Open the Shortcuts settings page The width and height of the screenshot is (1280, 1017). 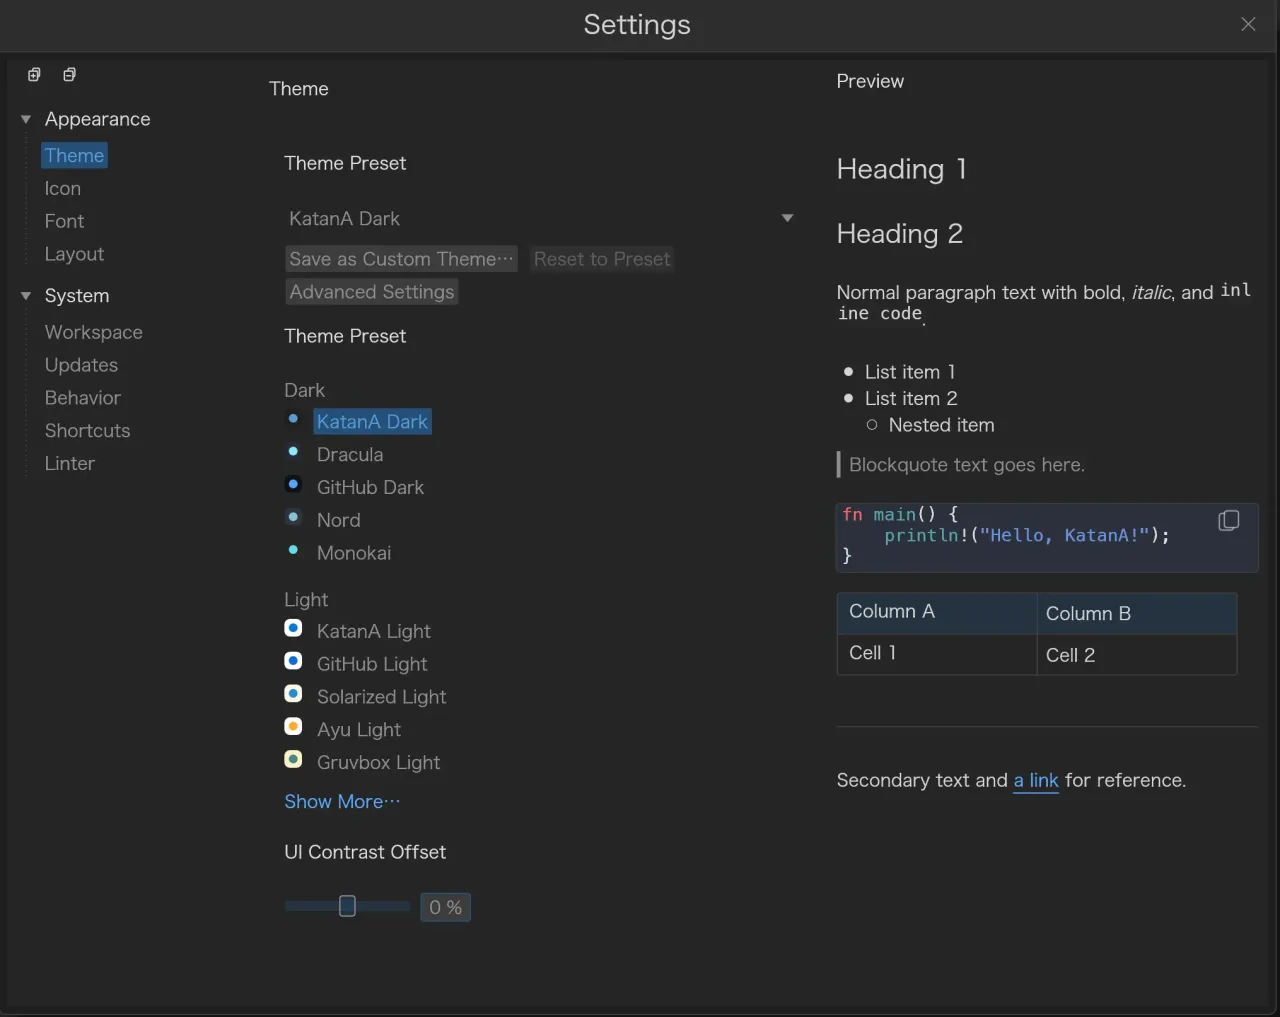tap(87, 431)
